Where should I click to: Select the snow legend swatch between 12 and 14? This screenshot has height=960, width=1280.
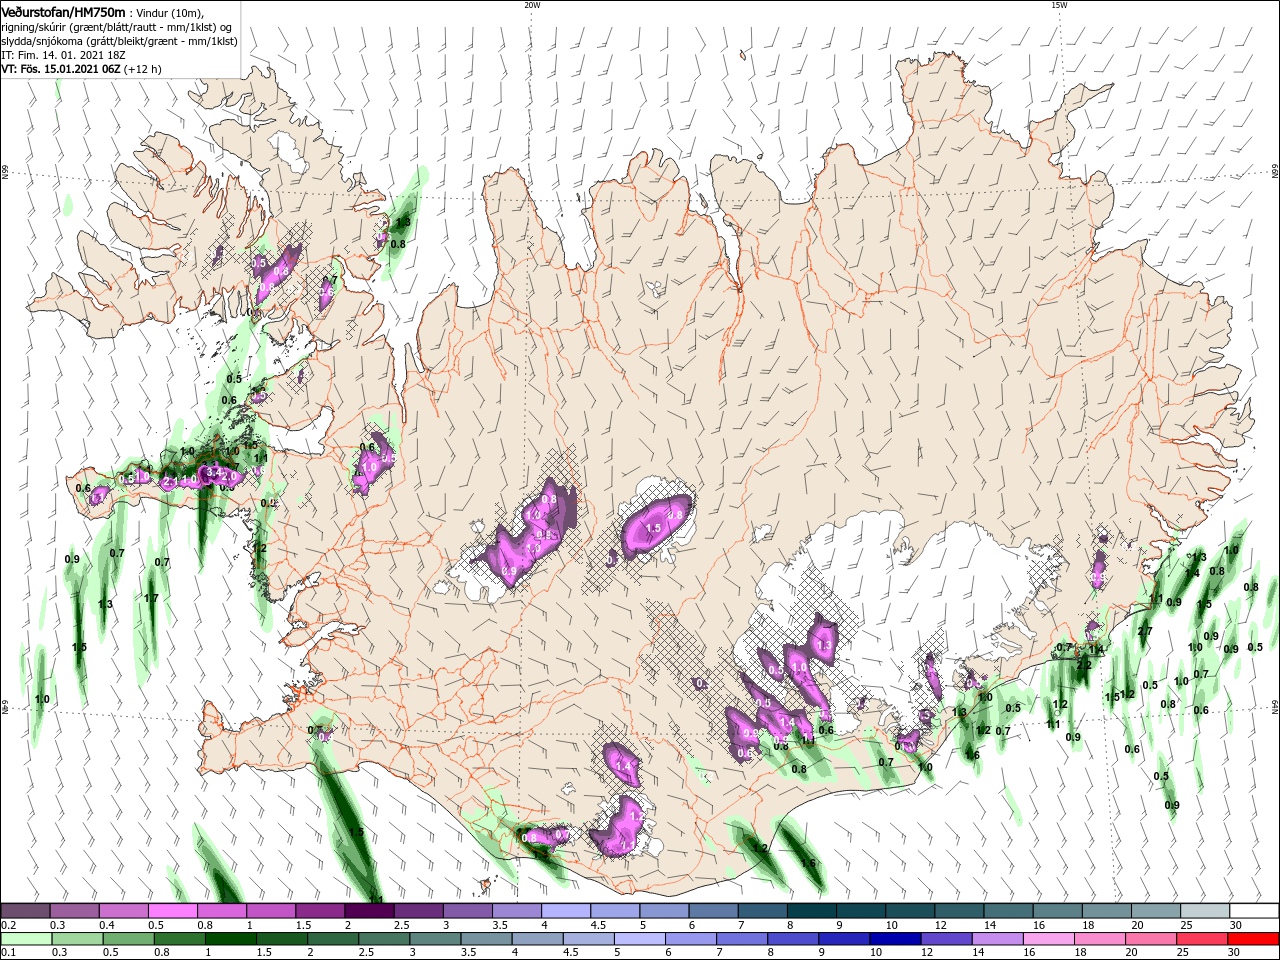960,911
